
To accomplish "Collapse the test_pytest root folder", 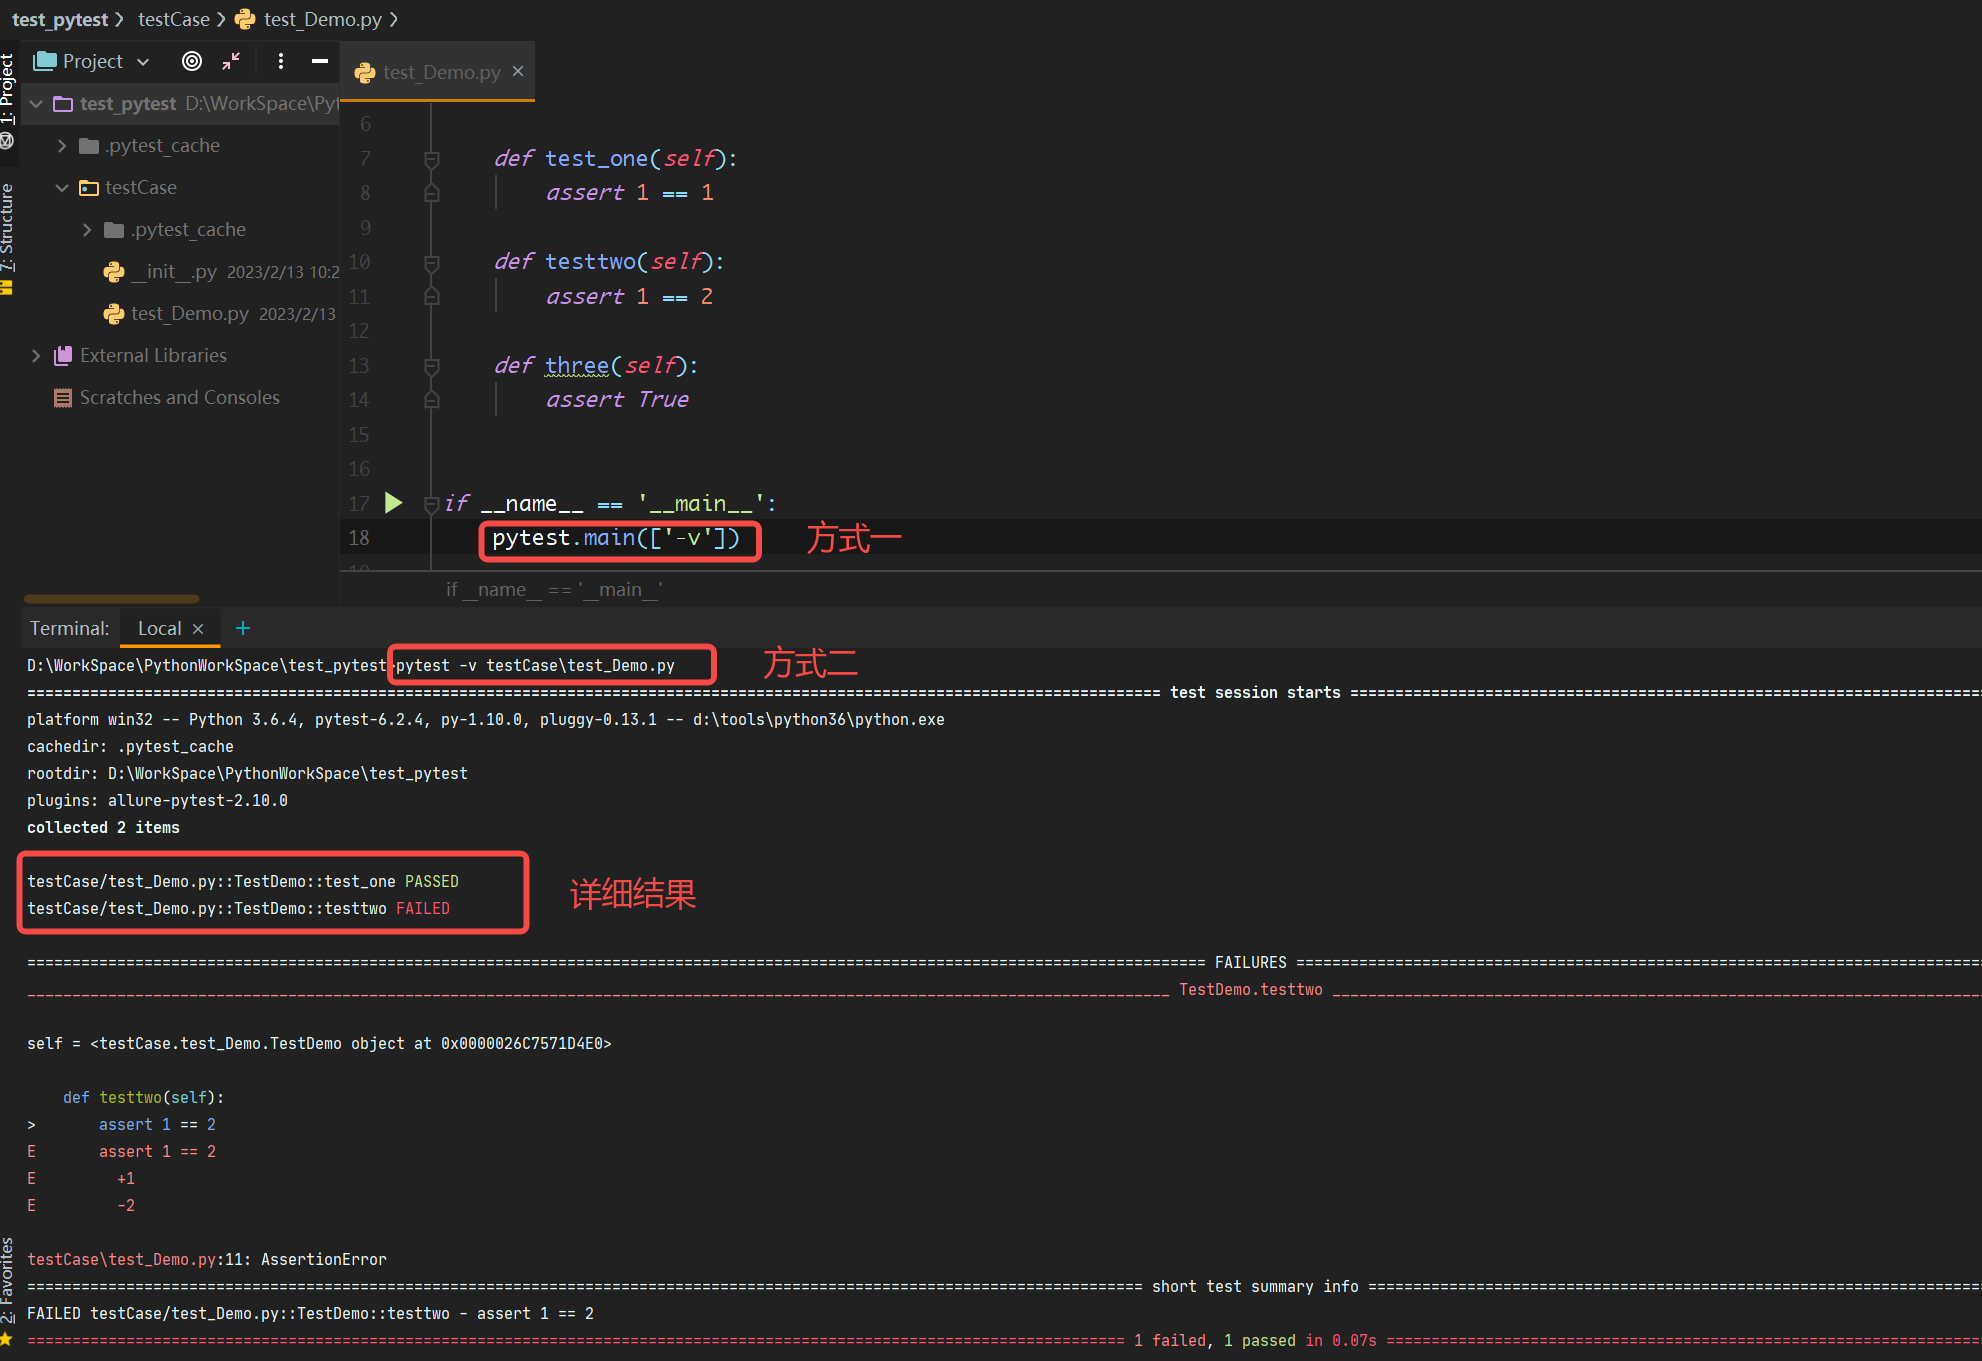I will [x=36, y=104].
